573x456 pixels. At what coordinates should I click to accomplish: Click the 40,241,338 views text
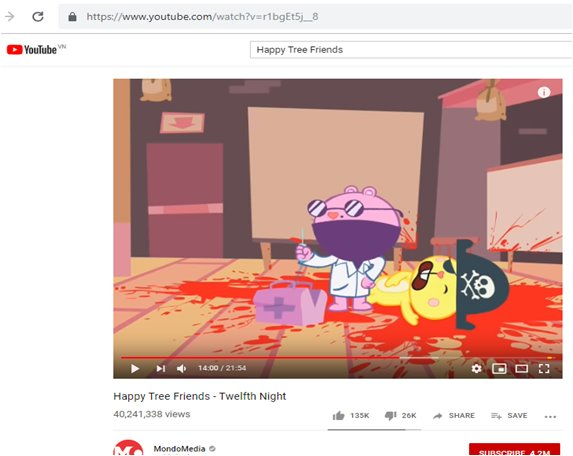[x=152, y=414]
